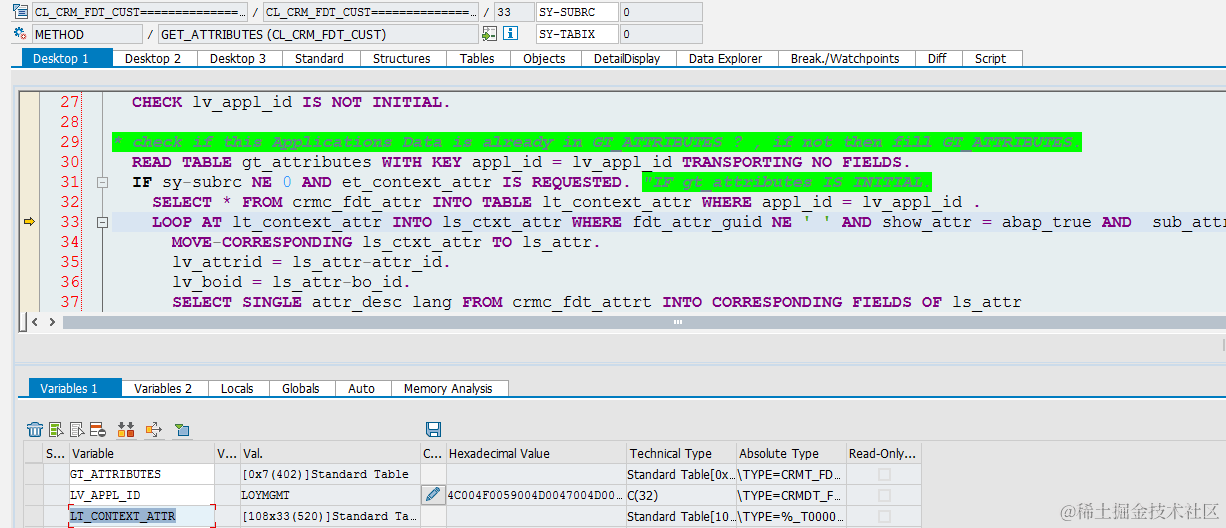Click the Variable column header
This screenshot has width=1226, height=528.
tap(140, 453)
